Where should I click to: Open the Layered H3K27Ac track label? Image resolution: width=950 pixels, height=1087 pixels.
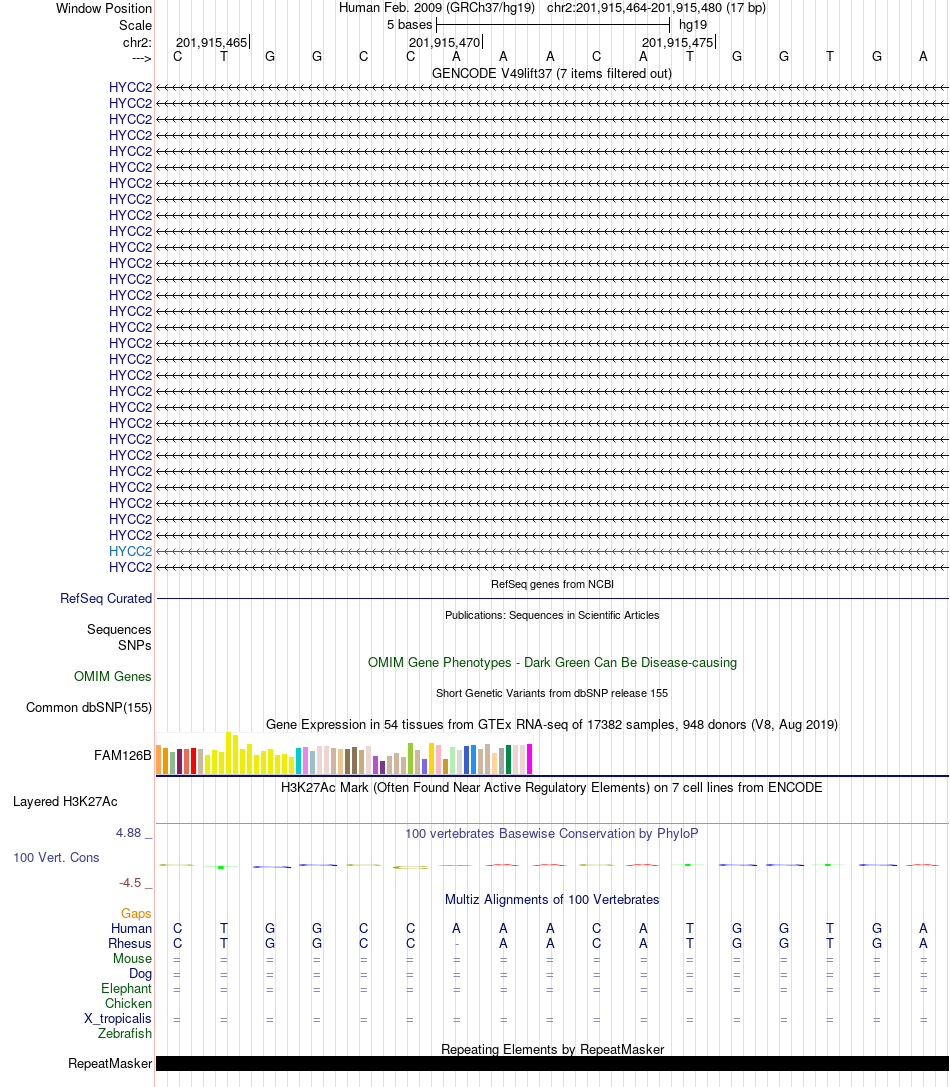[x=65, y=801]
